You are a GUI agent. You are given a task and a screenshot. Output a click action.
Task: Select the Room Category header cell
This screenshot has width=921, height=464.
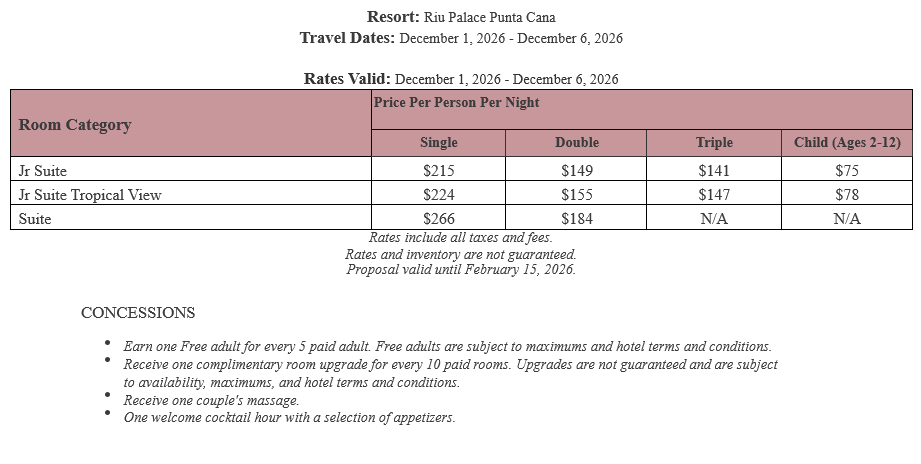pos(75,125)
